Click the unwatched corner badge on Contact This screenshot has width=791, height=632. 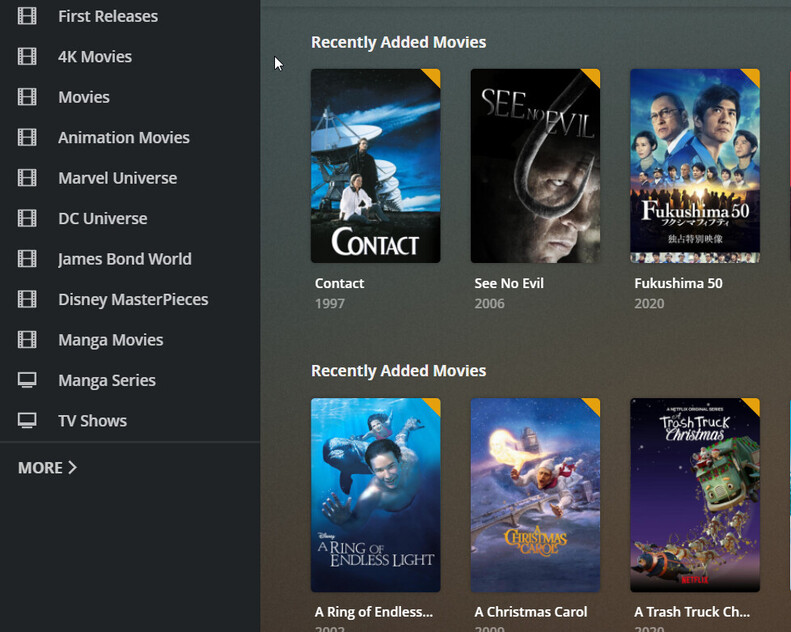pyautogui.click(x=433, y=76)
